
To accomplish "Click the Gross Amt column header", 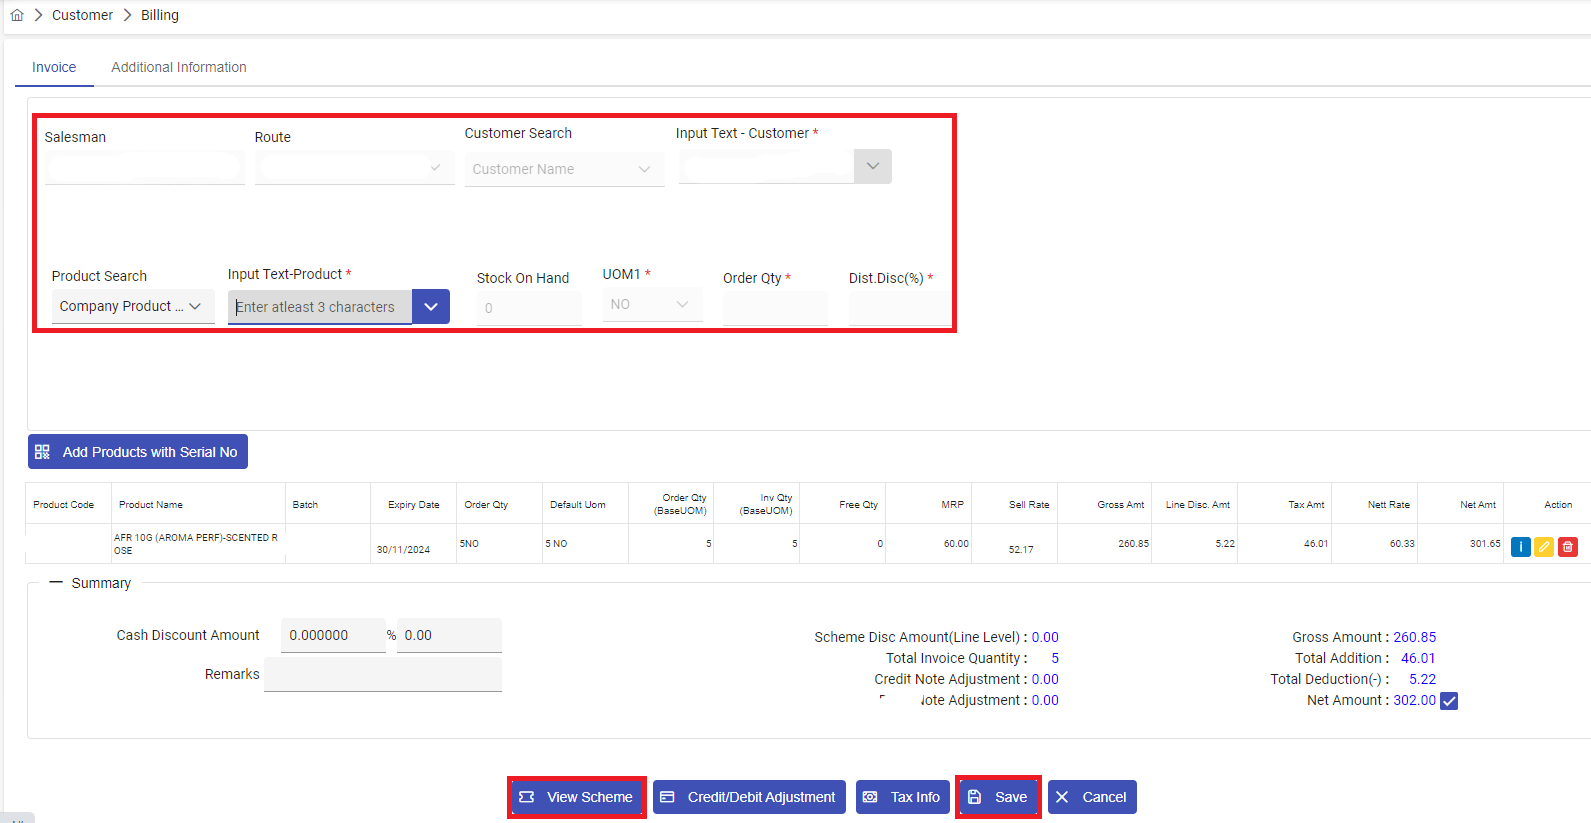I will (x=1120, y=505).
